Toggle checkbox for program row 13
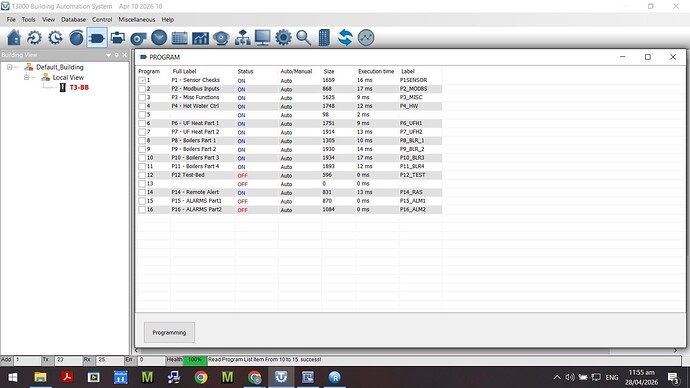This screenshot has height=388, width=690. click(x=142, y=184)
